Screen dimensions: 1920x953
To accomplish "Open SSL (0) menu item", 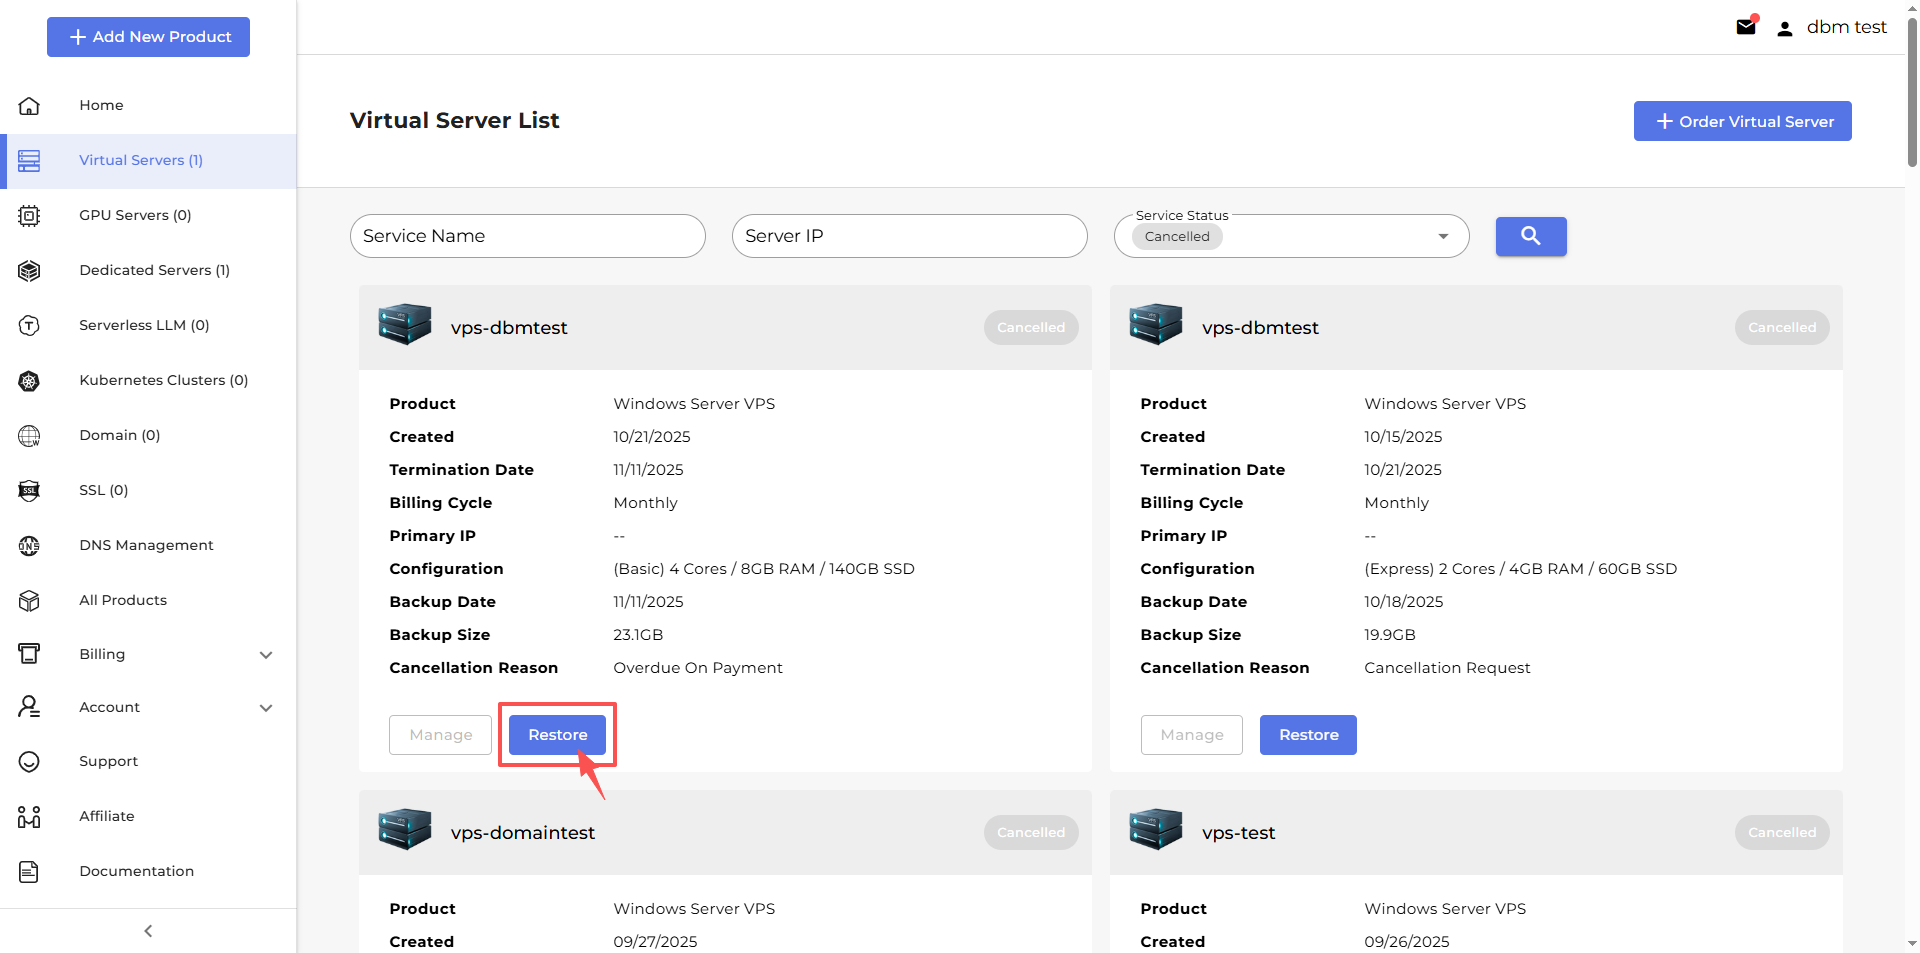I will coord(148,490).
